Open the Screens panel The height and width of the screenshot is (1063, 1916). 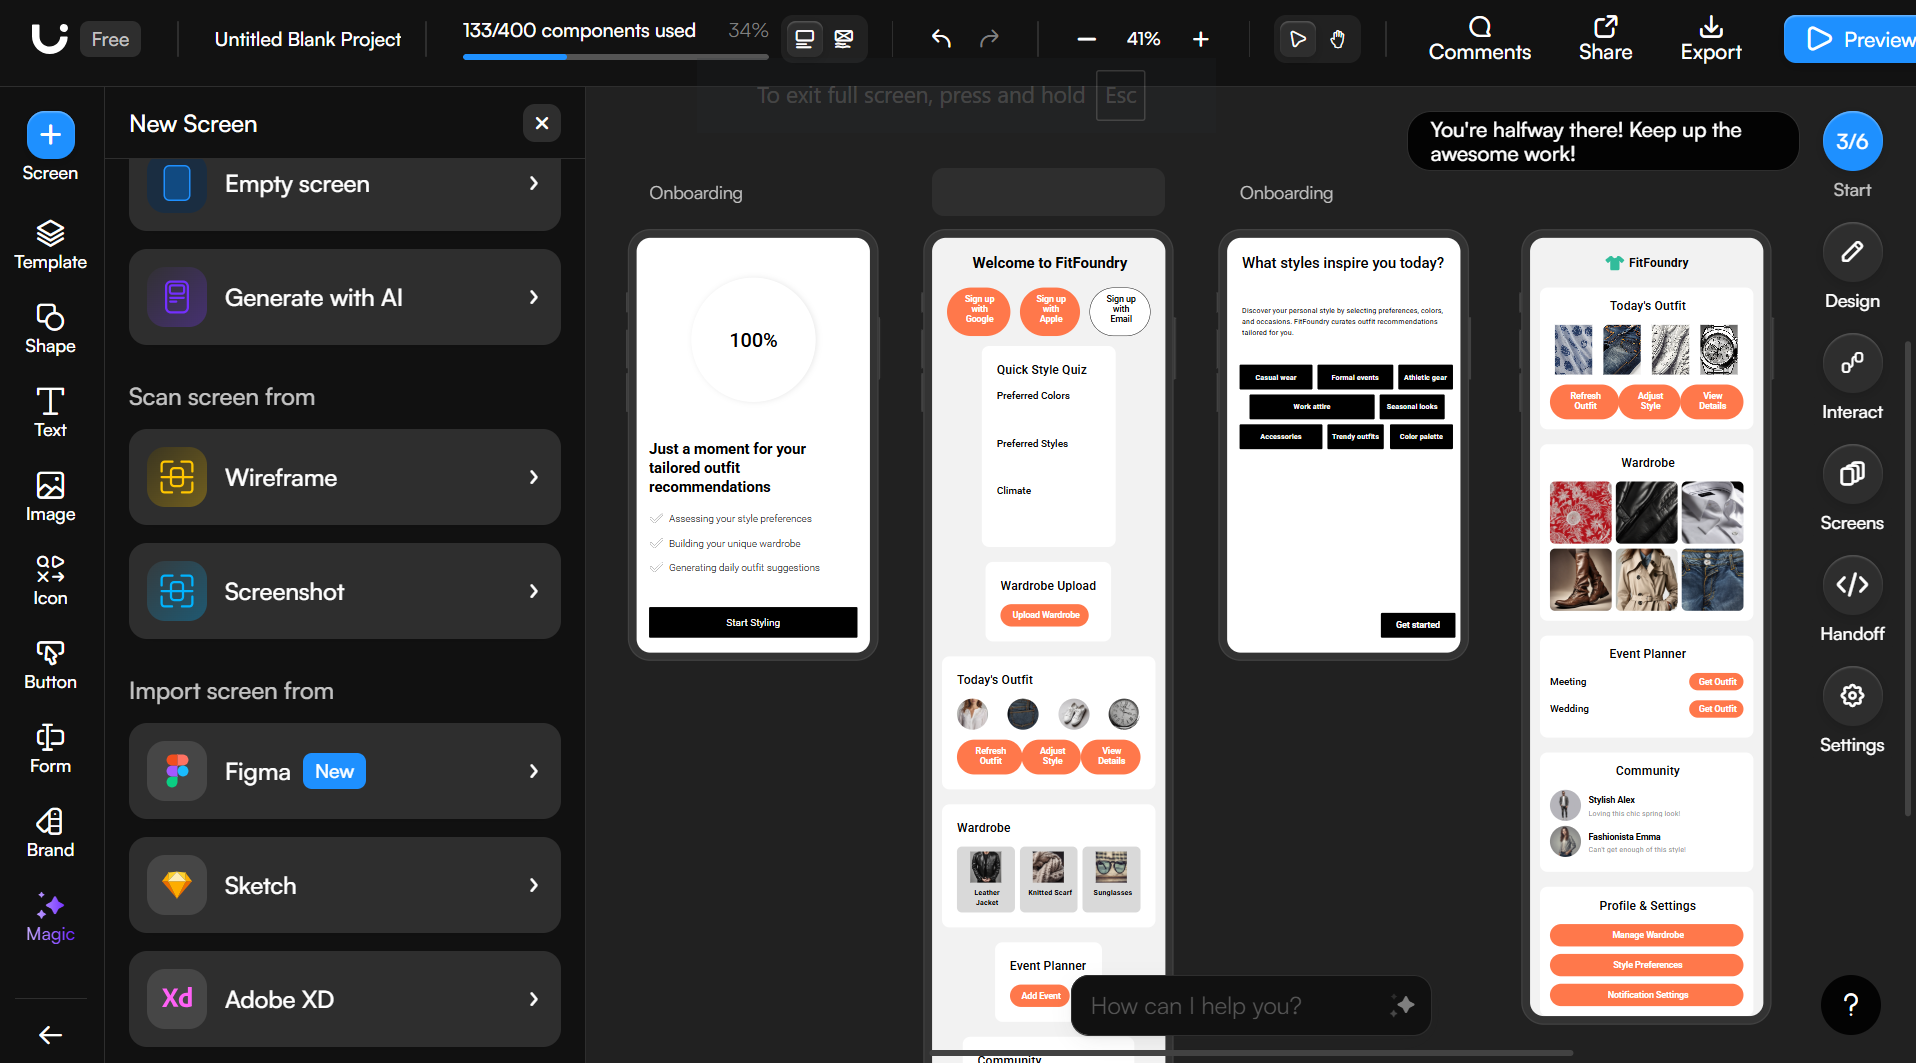point(1852,489)
